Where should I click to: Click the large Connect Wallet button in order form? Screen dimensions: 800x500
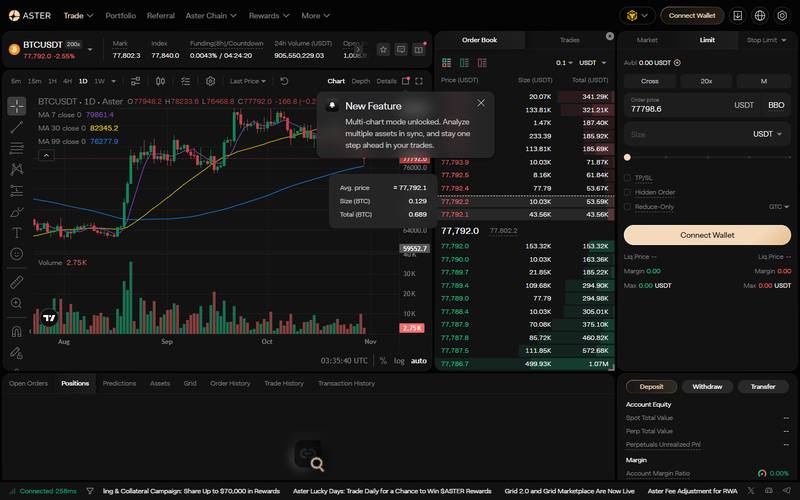click(x=707, y=235)
